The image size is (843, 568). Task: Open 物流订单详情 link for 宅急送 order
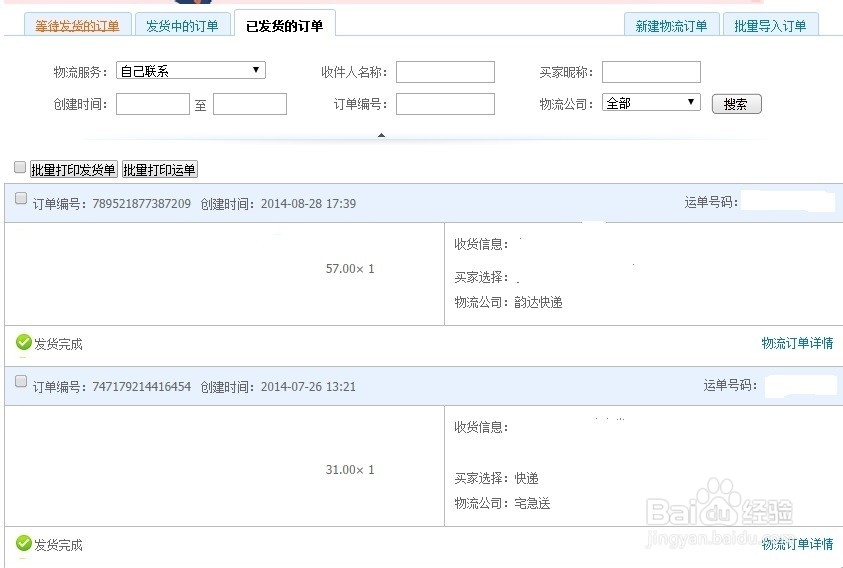[797, 544]
